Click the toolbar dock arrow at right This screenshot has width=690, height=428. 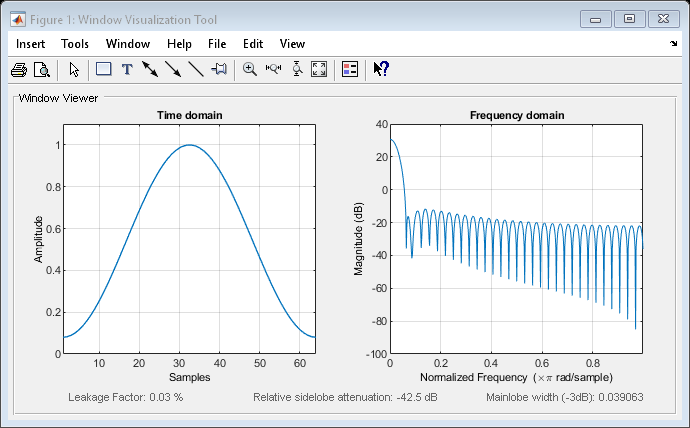[674, 44]
